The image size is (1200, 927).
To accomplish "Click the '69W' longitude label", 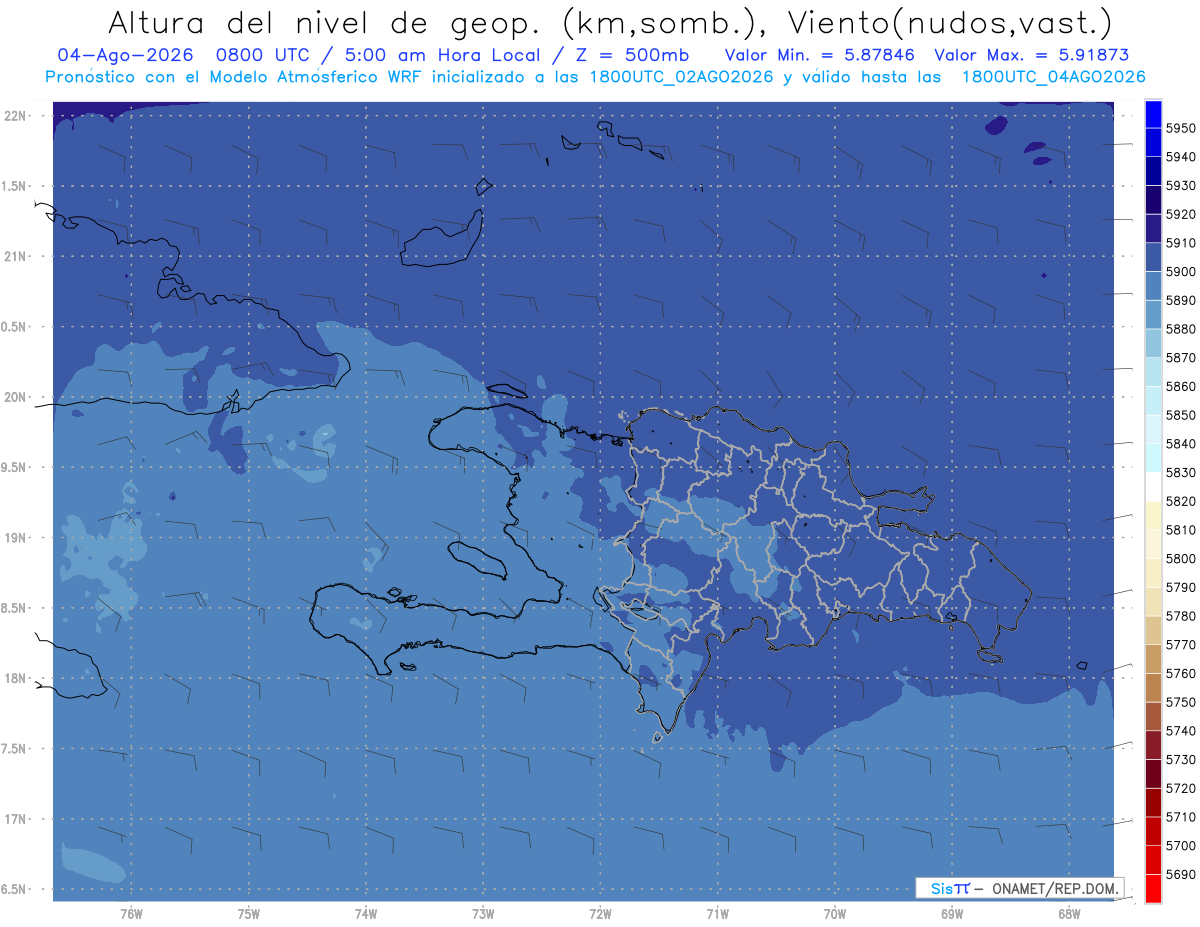I will pos(952,914).
